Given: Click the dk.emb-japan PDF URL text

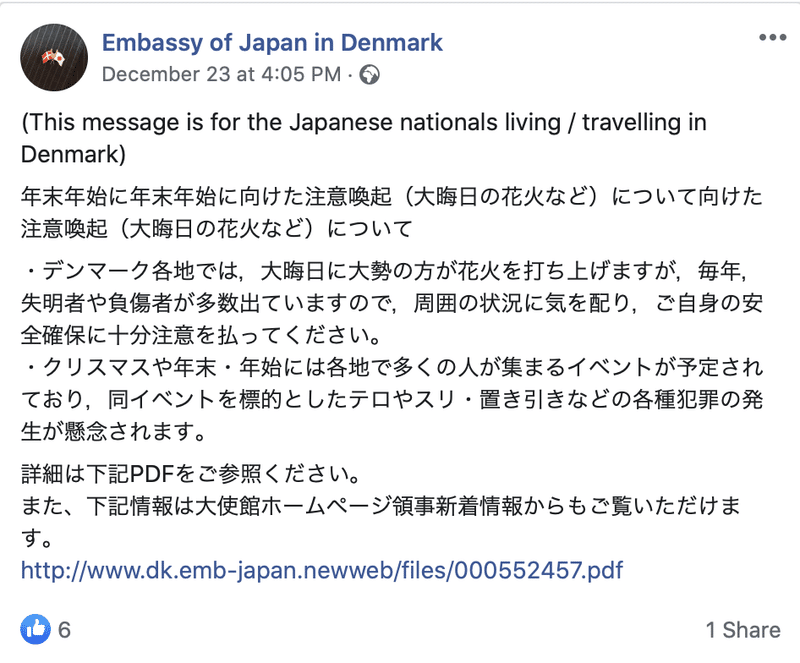Looking at the screenshot, I should pyautogui.click(x=321, y=570).
